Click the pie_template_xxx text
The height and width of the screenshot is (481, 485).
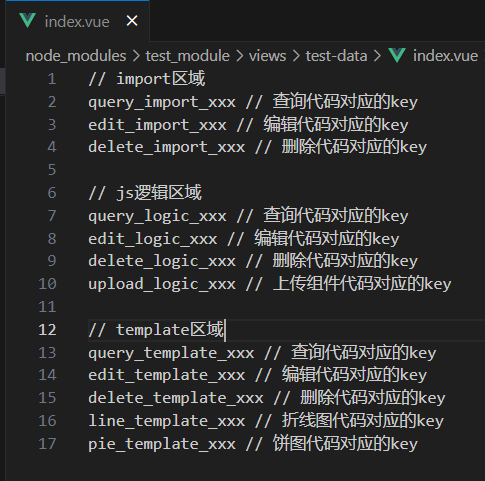point(162,444)
